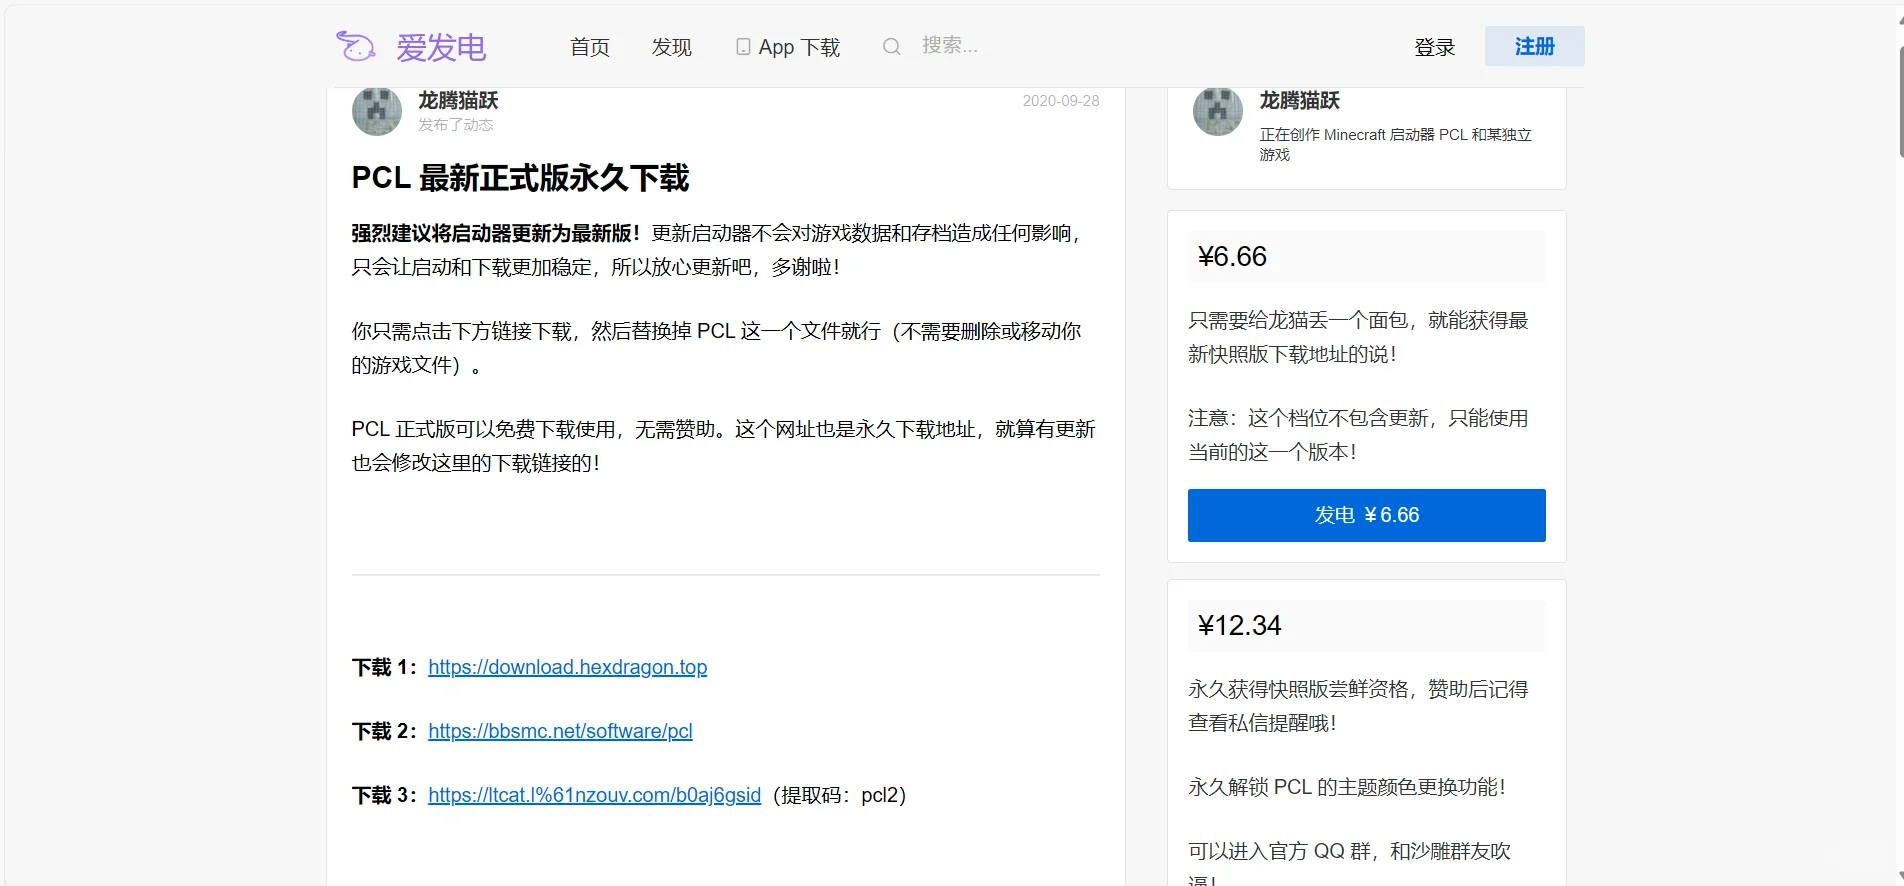Open the 发现 nav item

(x=671, y=47)
